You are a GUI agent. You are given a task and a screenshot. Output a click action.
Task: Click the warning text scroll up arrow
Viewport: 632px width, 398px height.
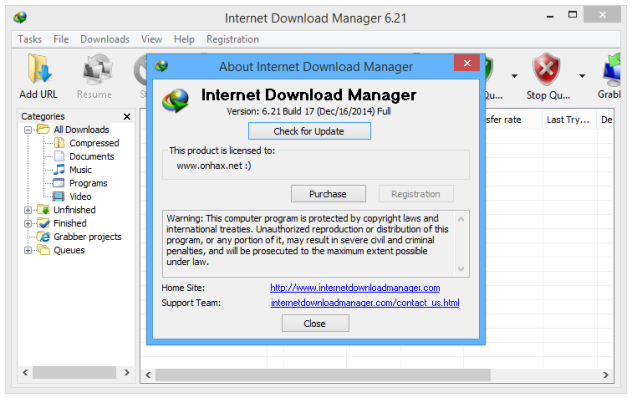coord(461,219)
